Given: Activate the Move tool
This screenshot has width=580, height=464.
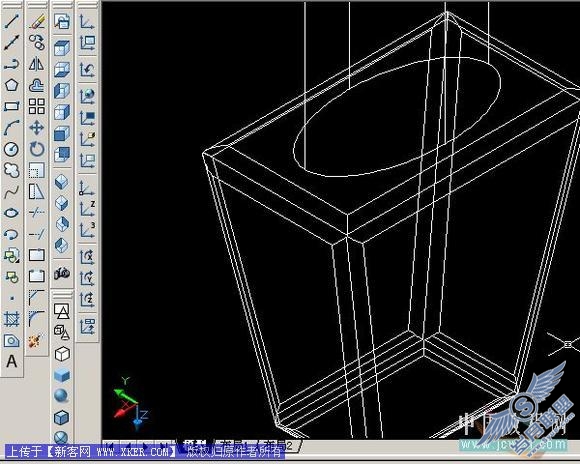Looking at the screenshot, I should [x=37, y=128].
